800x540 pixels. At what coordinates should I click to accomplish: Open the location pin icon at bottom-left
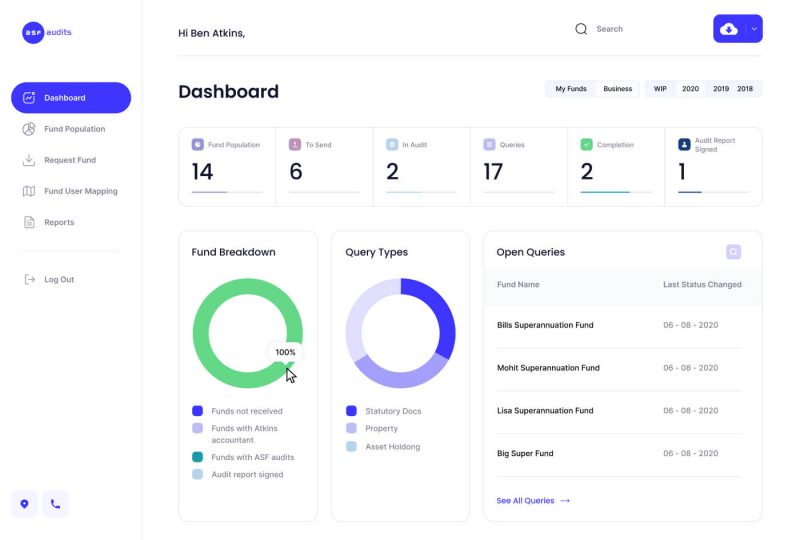25,504
